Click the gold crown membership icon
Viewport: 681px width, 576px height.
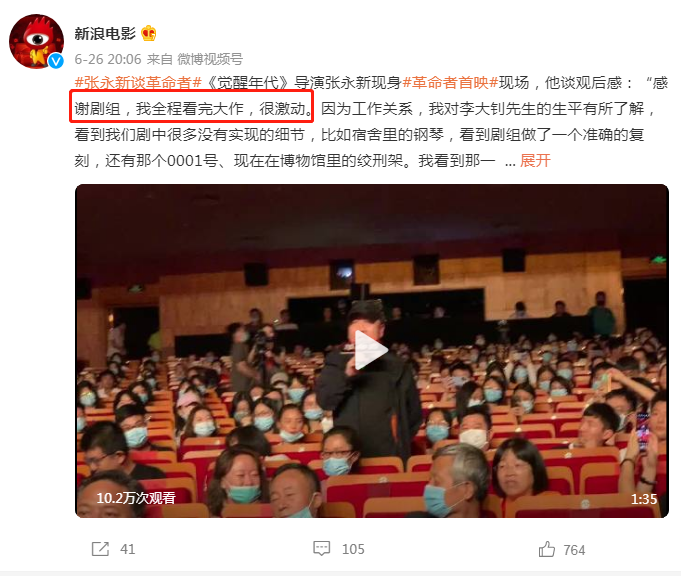pos(149,33)
